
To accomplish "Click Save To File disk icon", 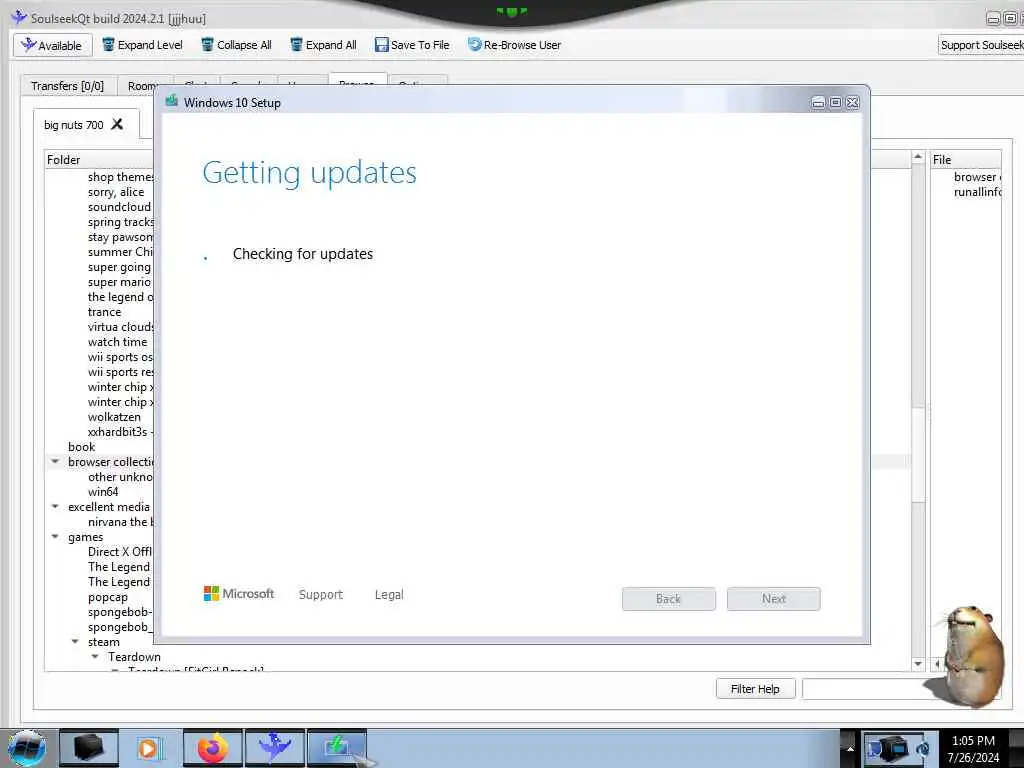I will click(x=381, y=45).
